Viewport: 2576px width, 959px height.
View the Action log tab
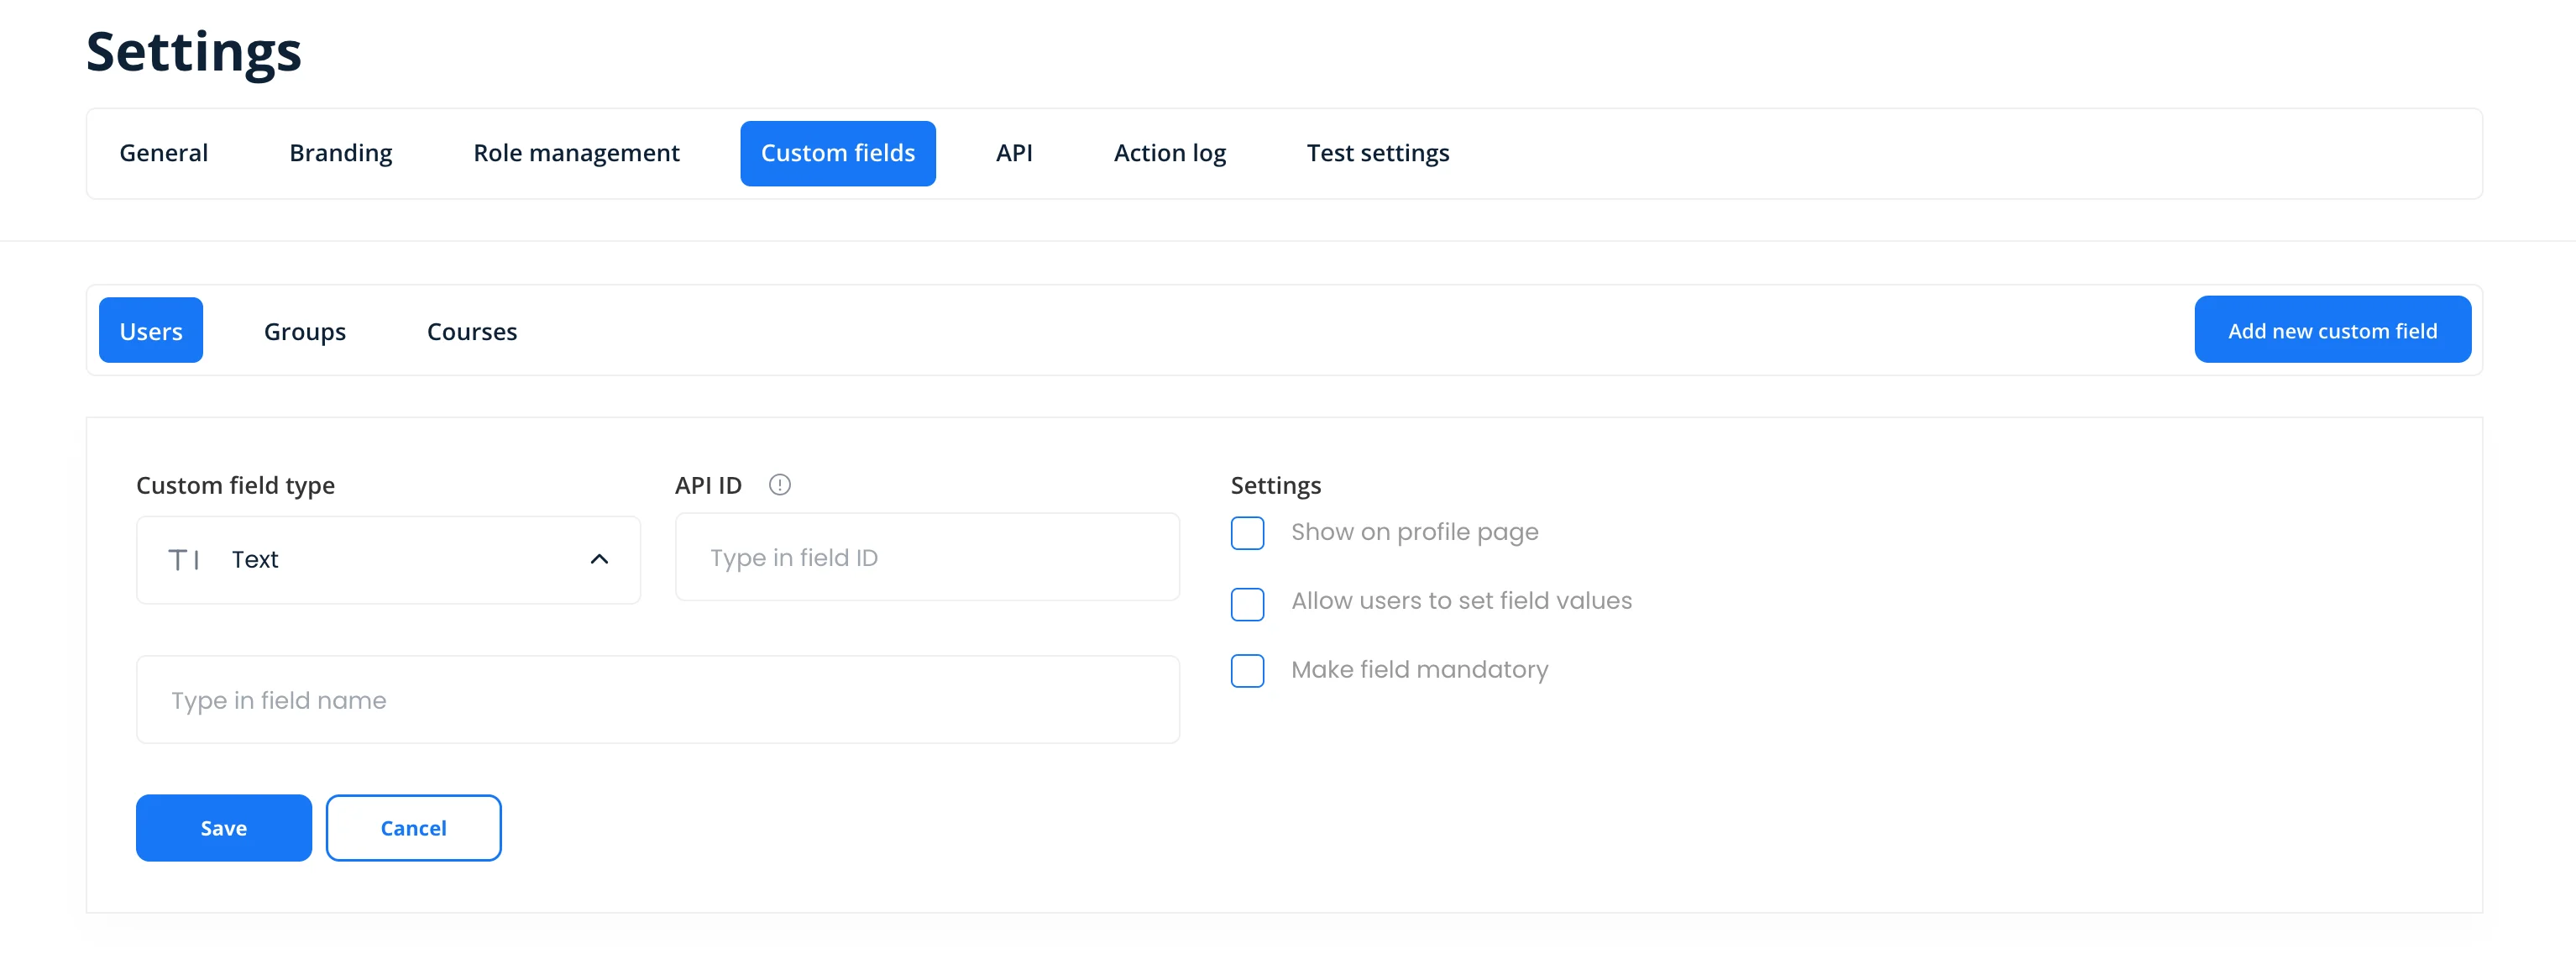click(1169, 153)
